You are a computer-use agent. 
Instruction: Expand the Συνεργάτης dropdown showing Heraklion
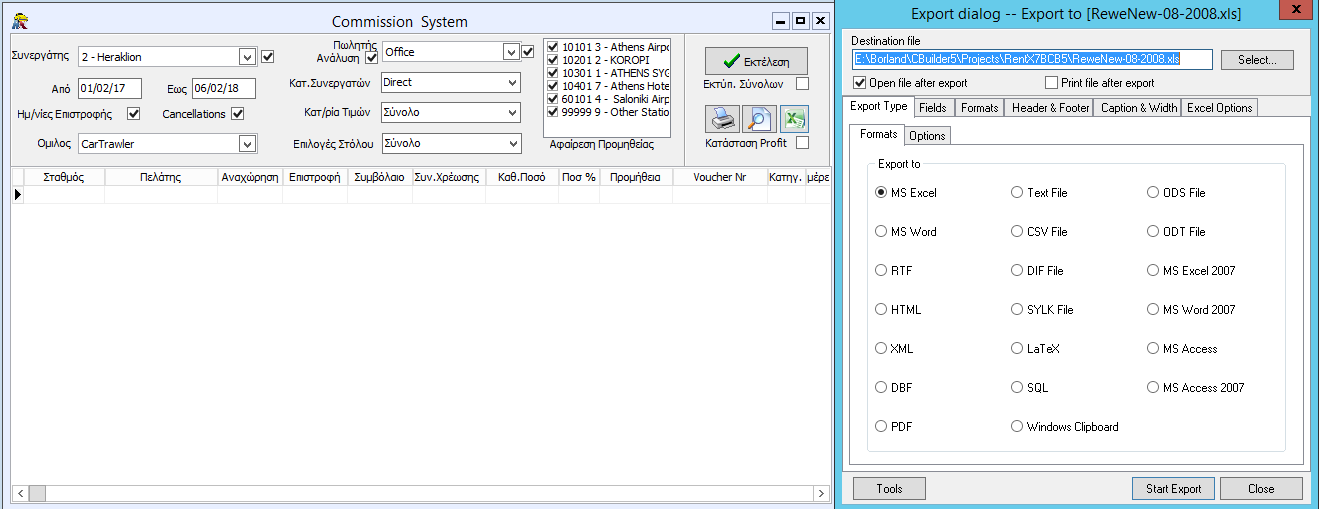(x=247, y=57)
